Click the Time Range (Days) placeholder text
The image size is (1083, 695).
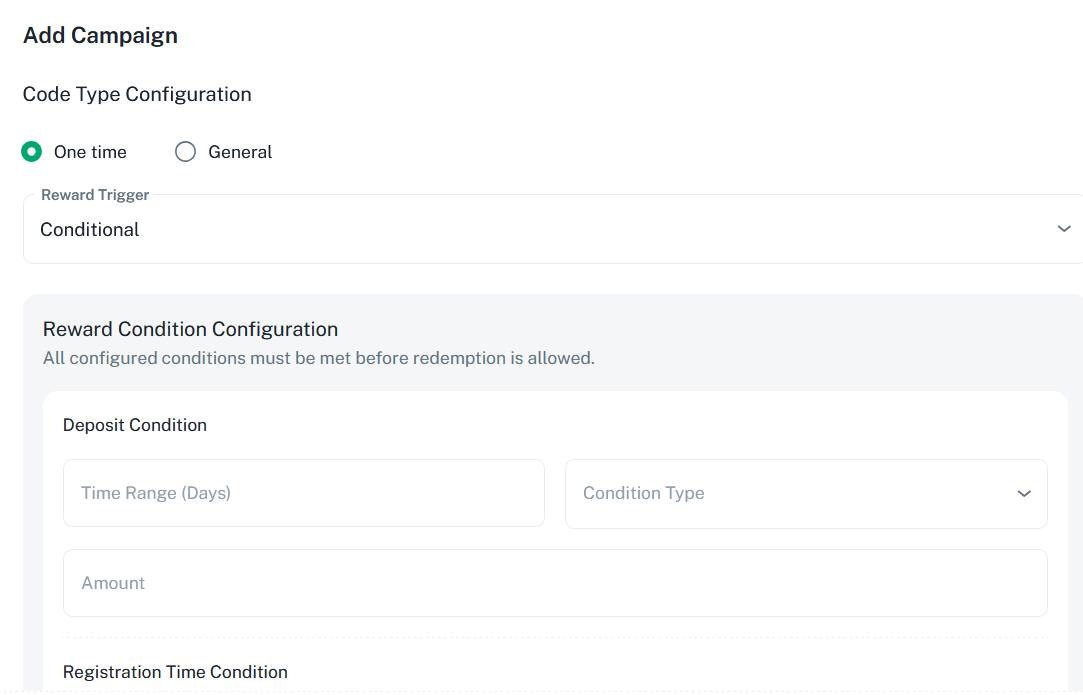coord(156,493)
